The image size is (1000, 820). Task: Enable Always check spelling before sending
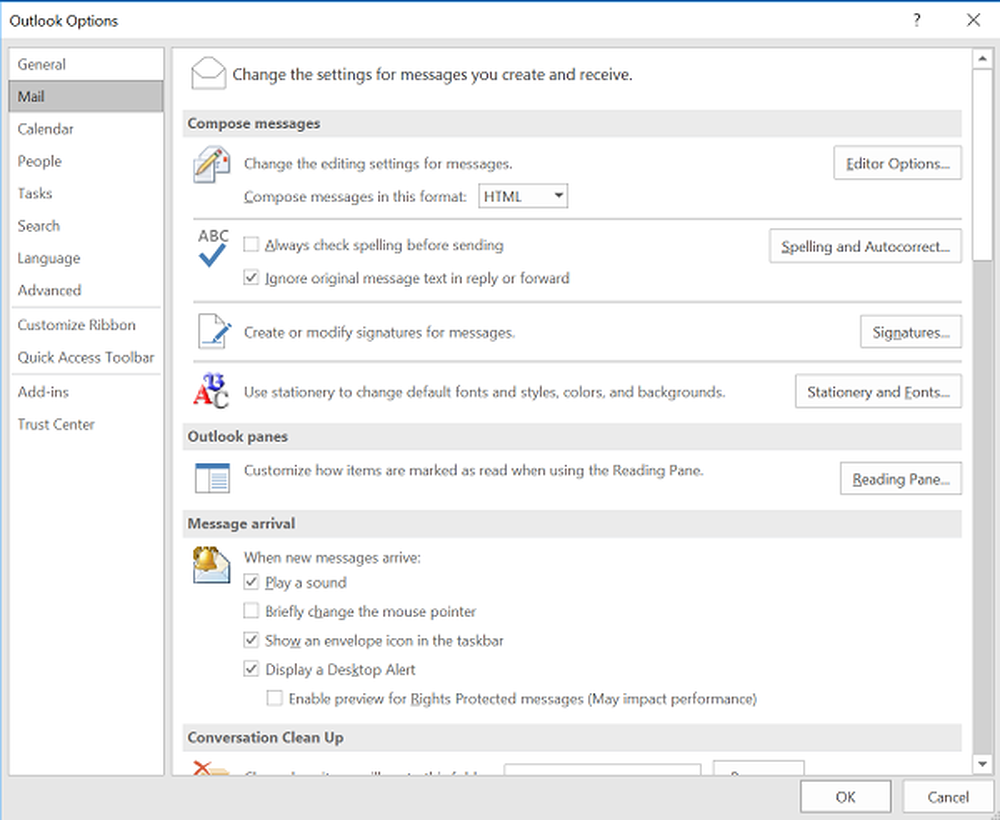click(251, 245)
